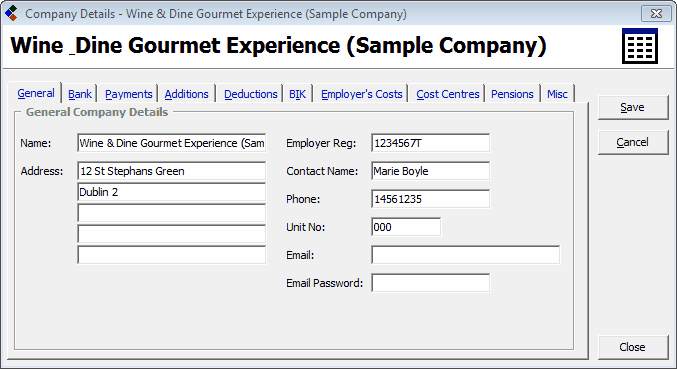Select the BIK tab
This screenshot has width=677, height=369.
[x=297, y=94]
